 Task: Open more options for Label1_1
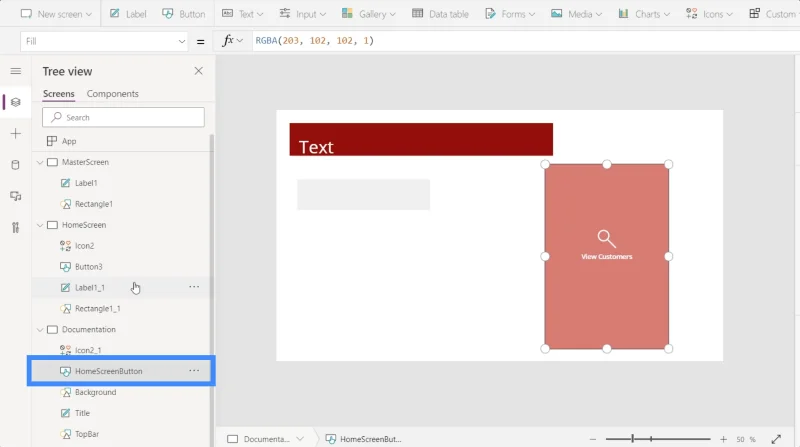click(x=194, y=287)
